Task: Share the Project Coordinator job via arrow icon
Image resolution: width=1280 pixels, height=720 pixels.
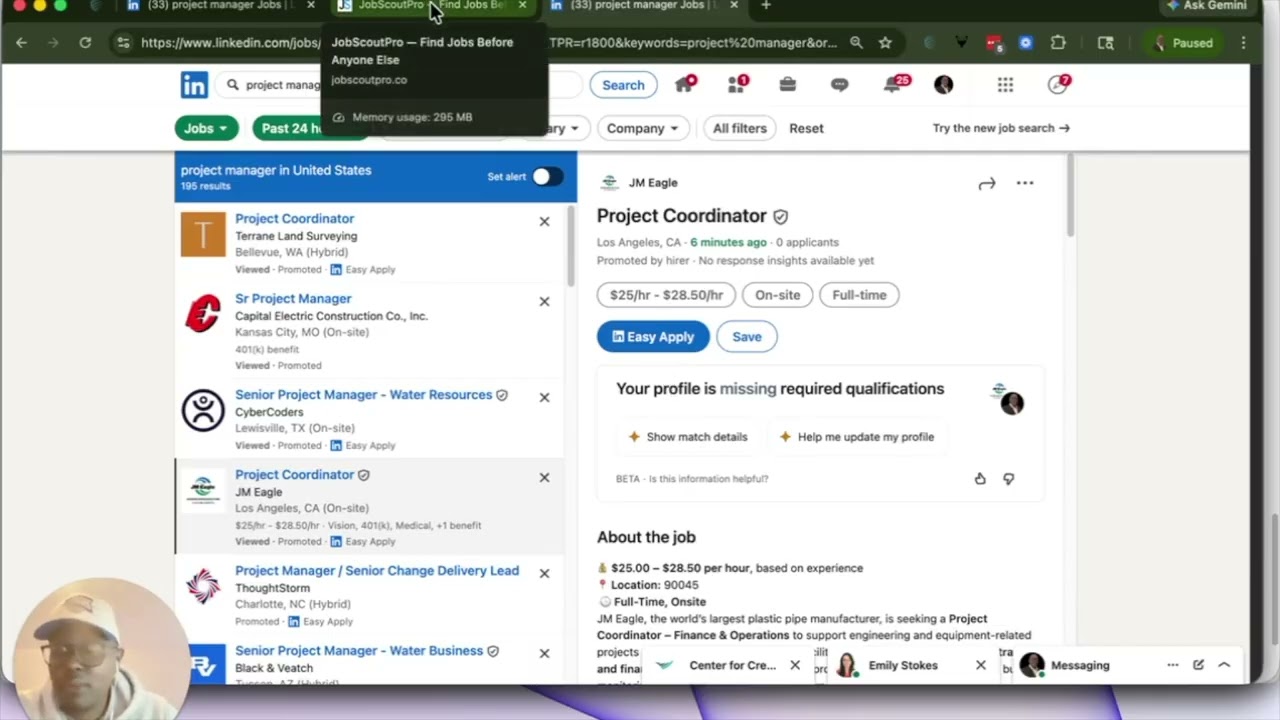Action: click(x=987, y=183)
